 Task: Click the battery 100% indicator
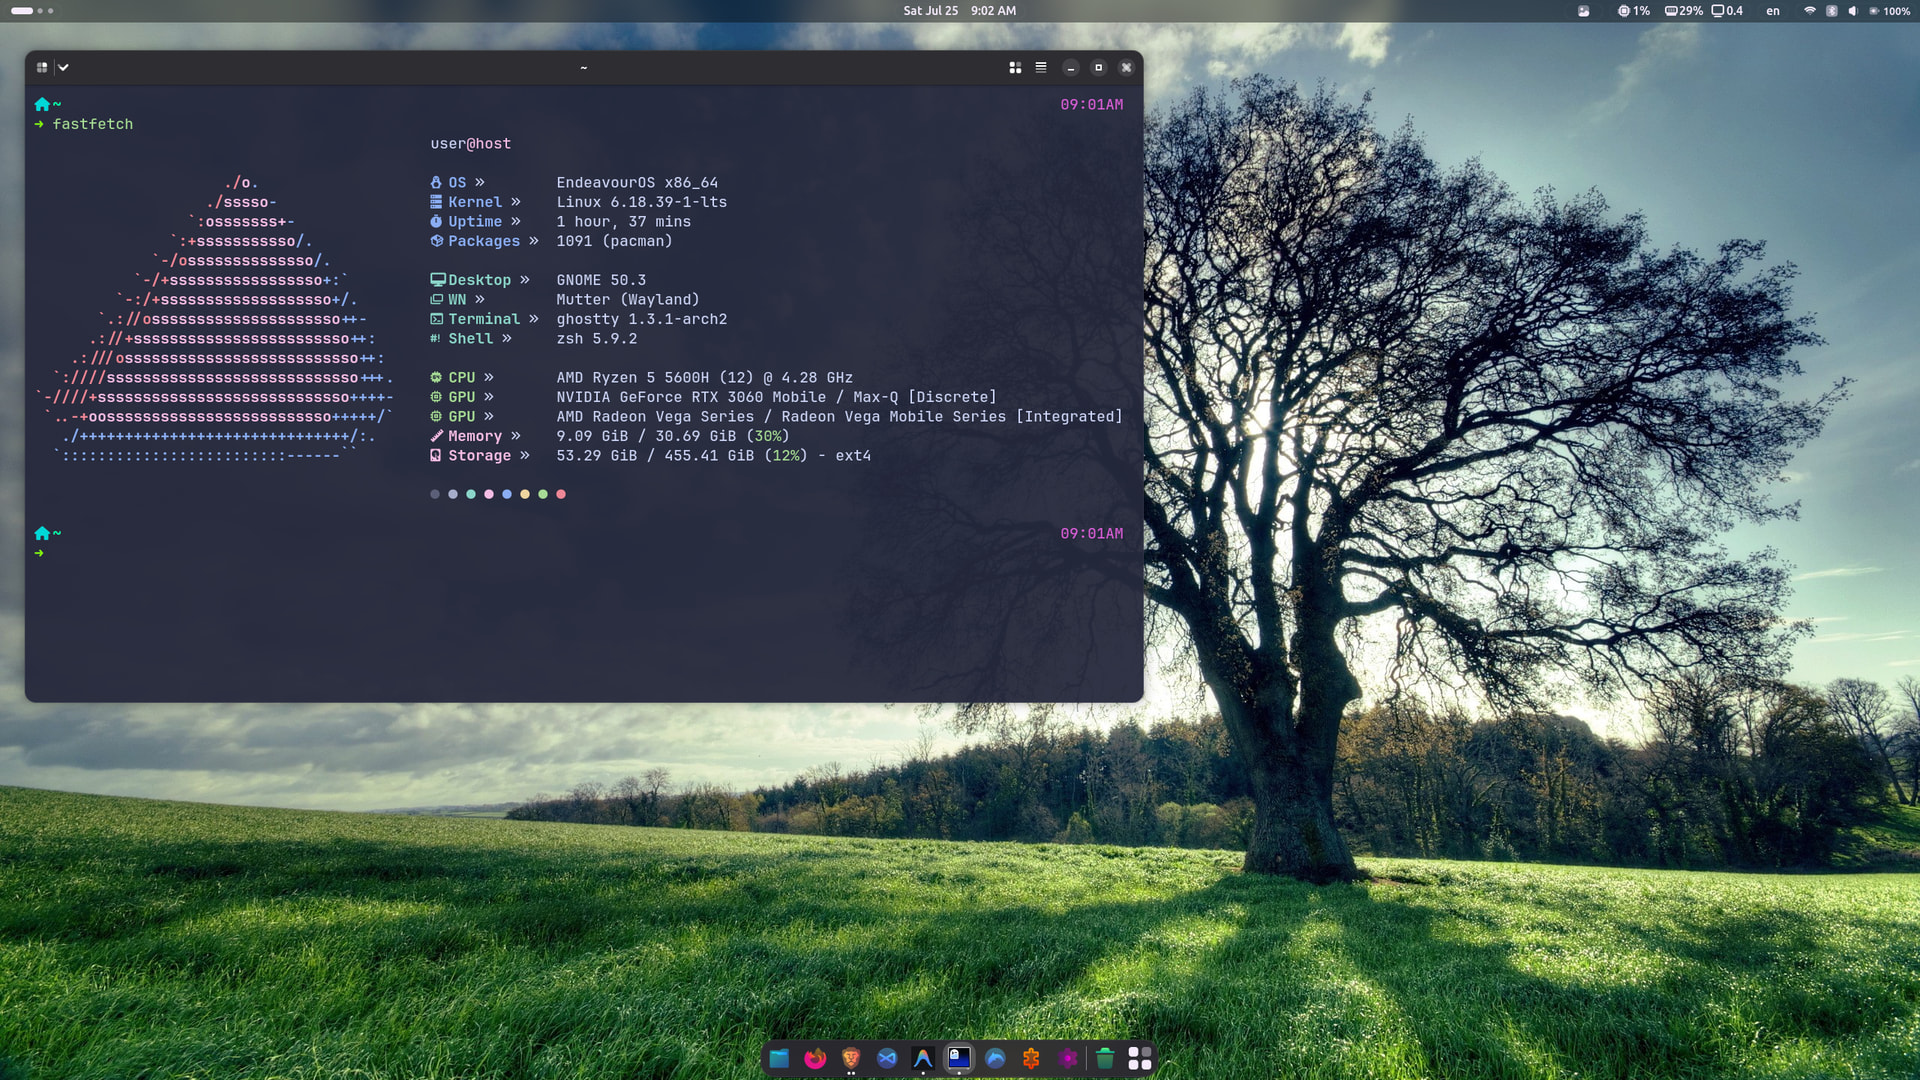1890,11
